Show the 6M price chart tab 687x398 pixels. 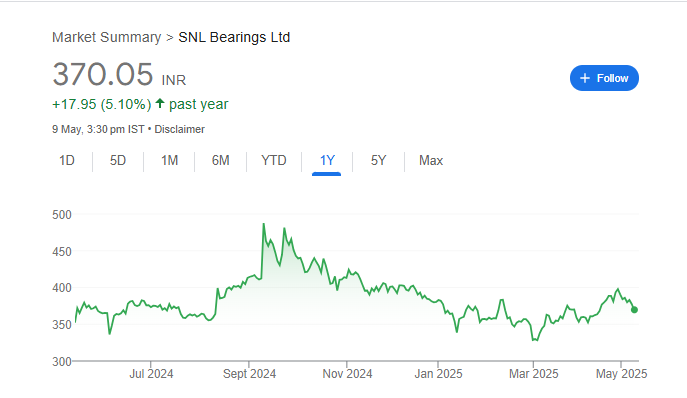(x=220, y=160)
